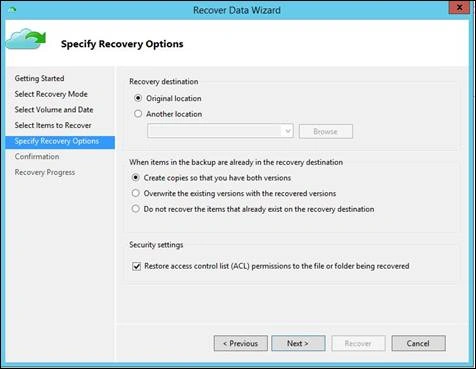Proceed with the Next button
This screenshot has width=476, height=369.
(298, 343)
